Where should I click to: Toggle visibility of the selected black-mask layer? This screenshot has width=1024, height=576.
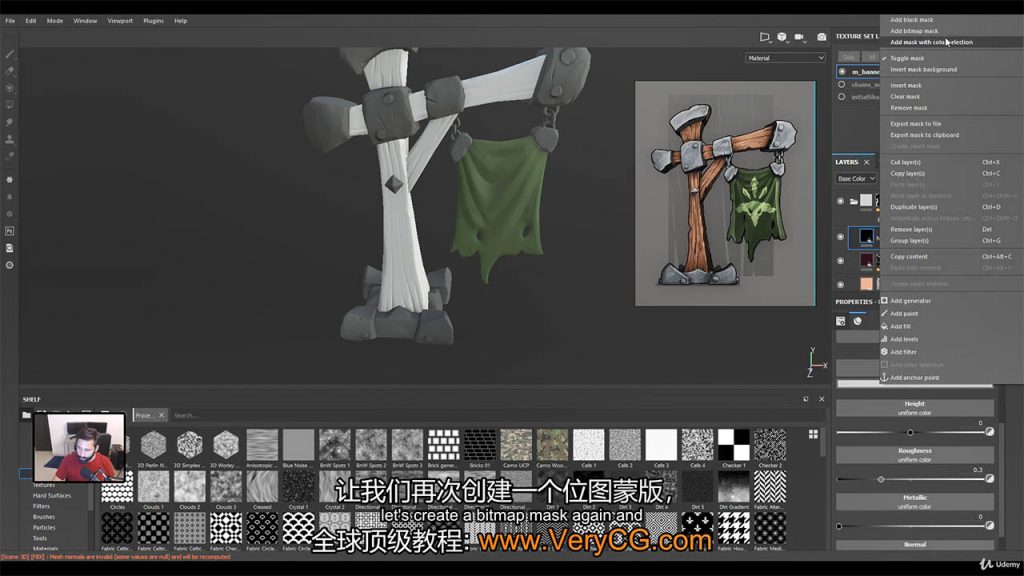(x=840, y=237)
